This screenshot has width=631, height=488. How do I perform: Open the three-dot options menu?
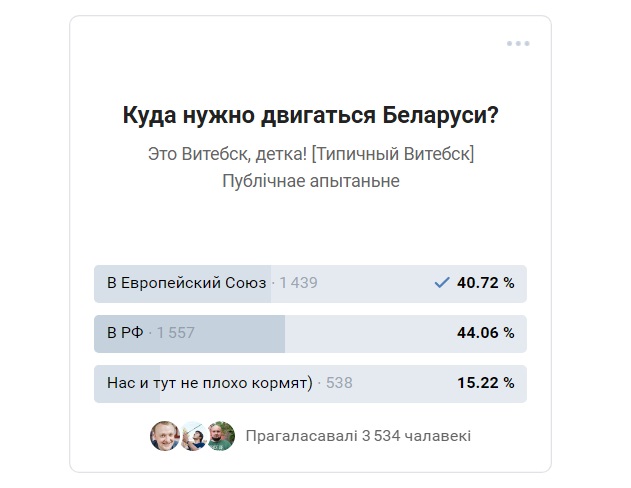point(518,43)
